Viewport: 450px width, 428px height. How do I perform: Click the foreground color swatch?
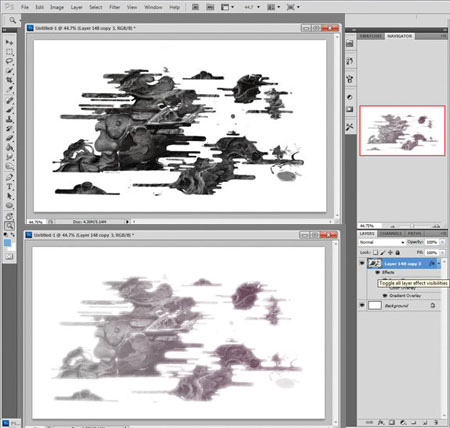[x=7, y=243]
